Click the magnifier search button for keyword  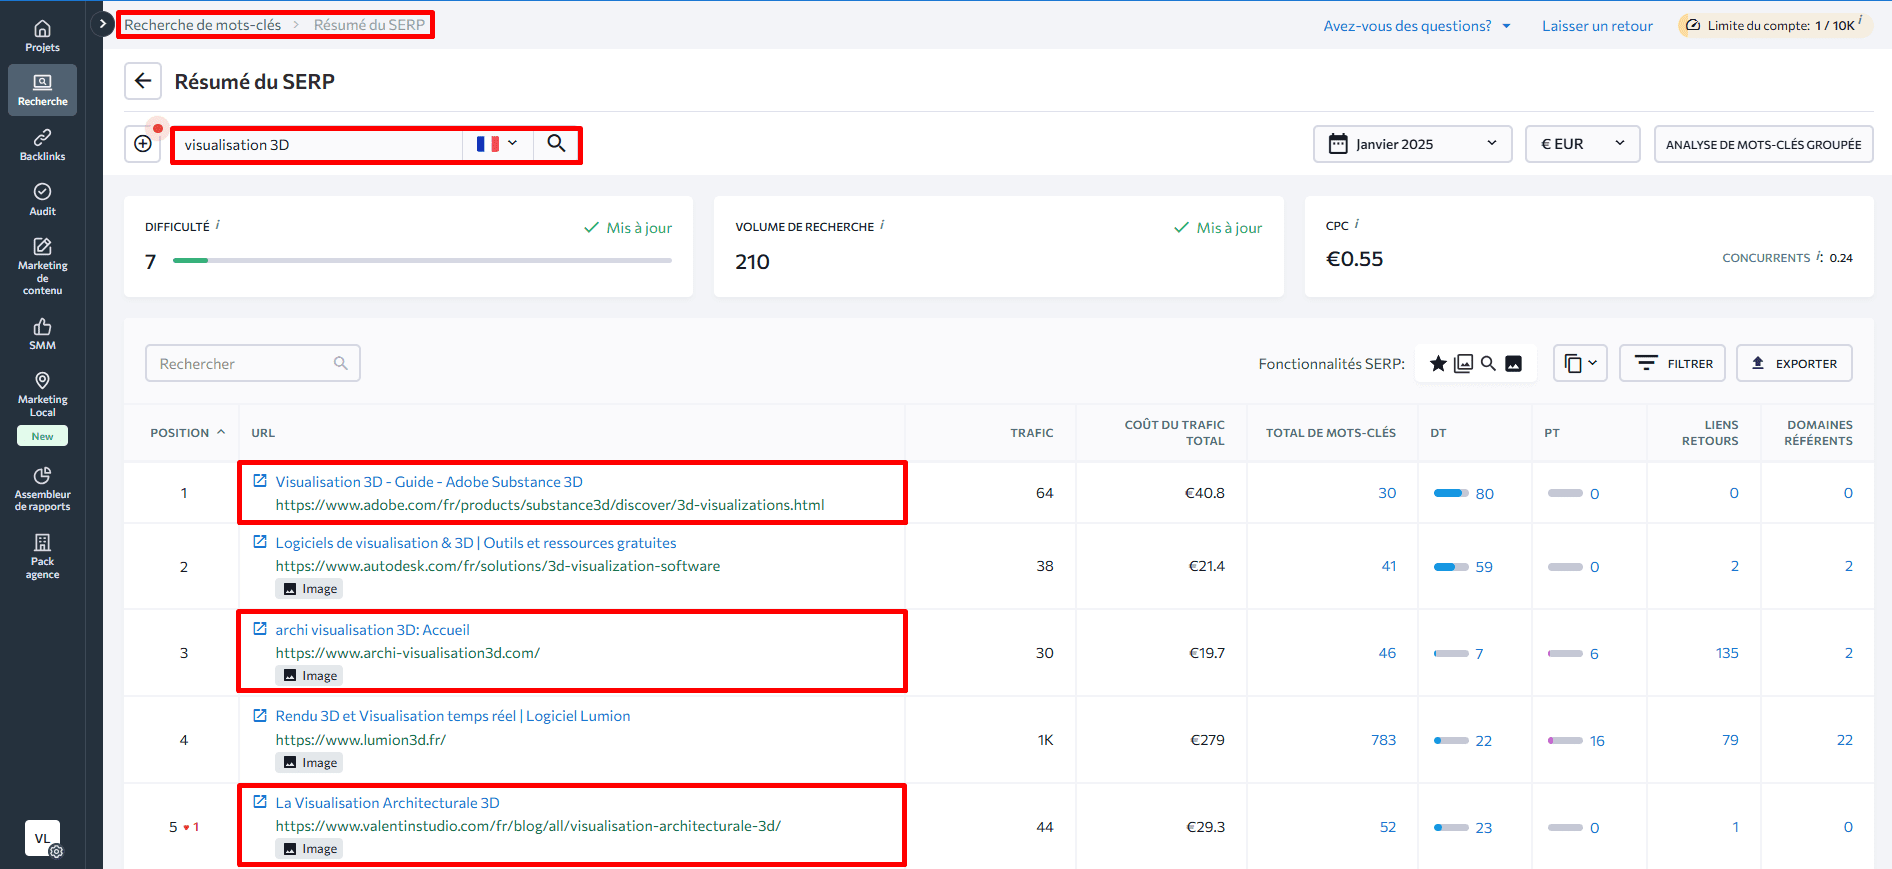[x=556, y=144]
